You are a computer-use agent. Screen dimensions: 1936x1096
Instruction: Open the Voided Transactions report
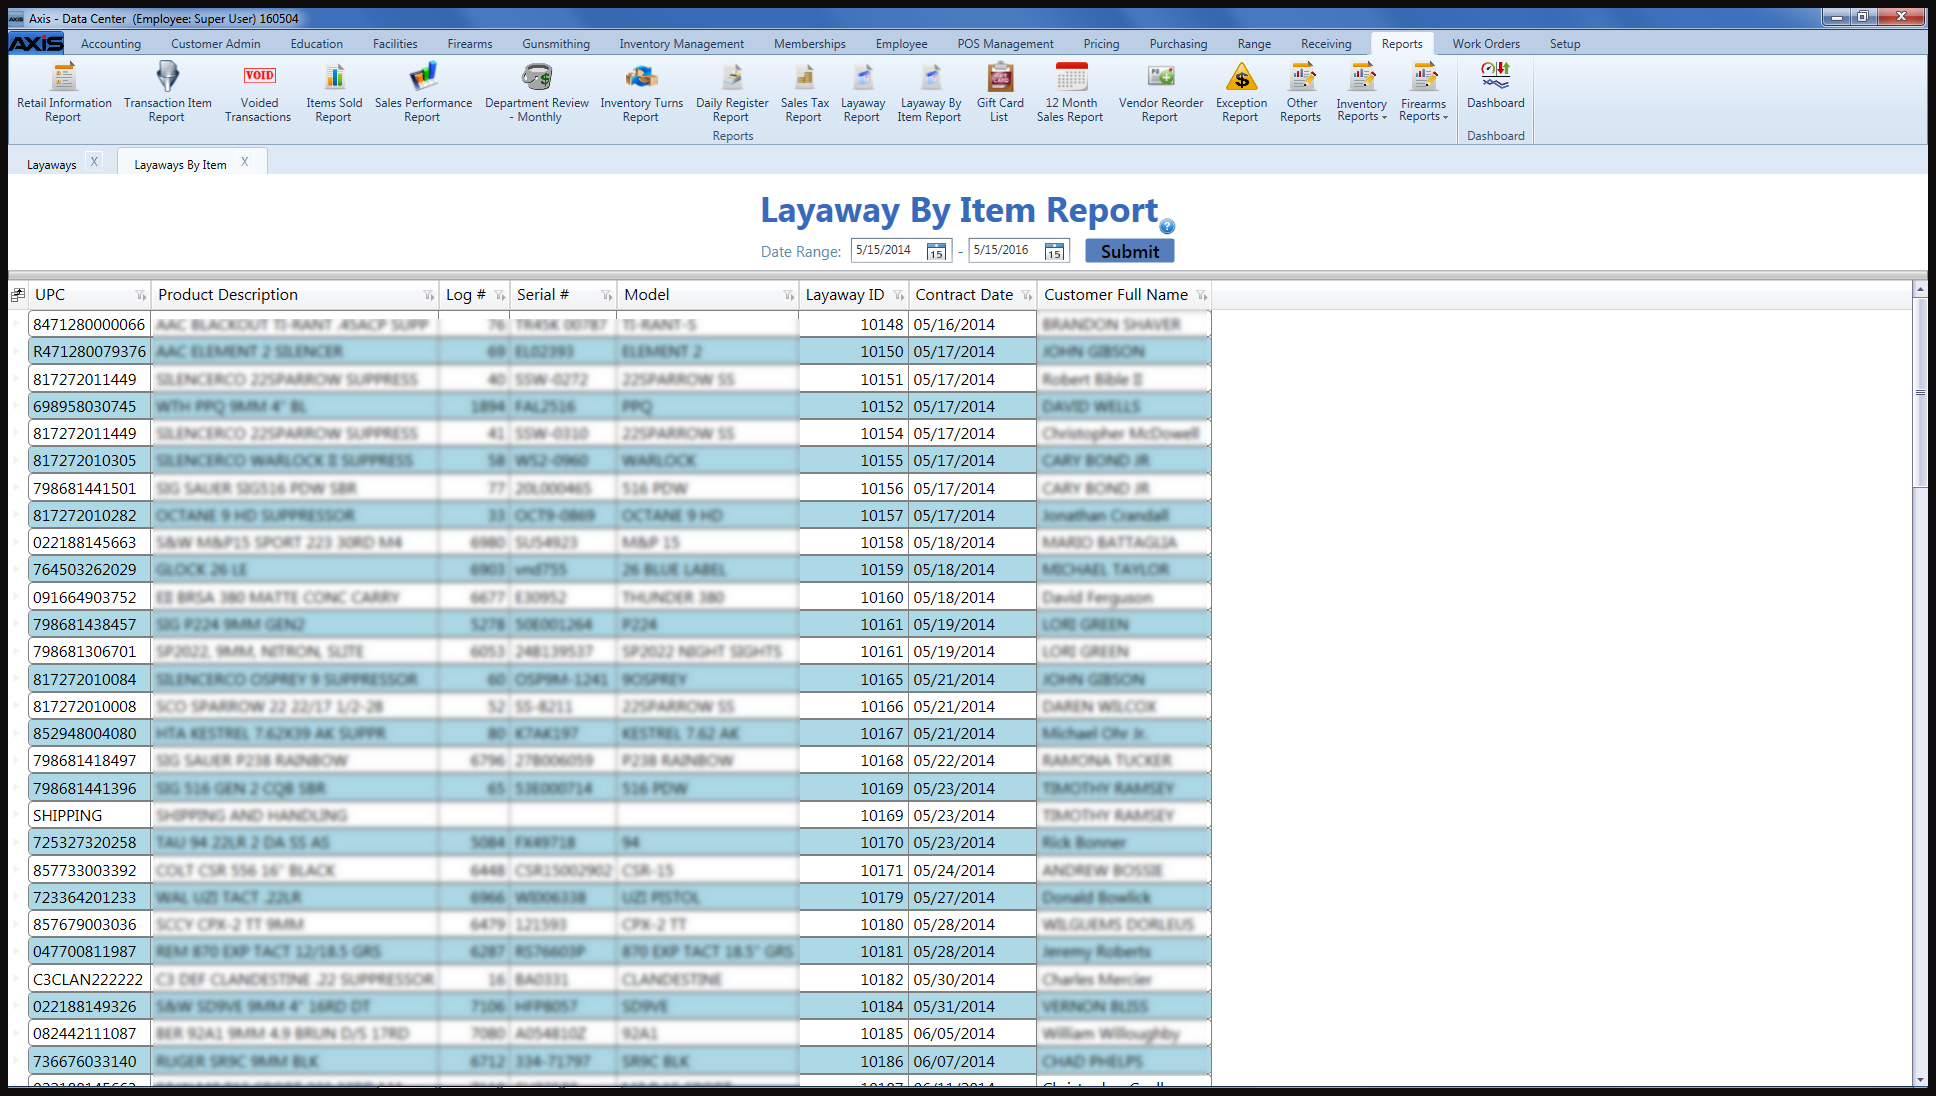point(259,92)
